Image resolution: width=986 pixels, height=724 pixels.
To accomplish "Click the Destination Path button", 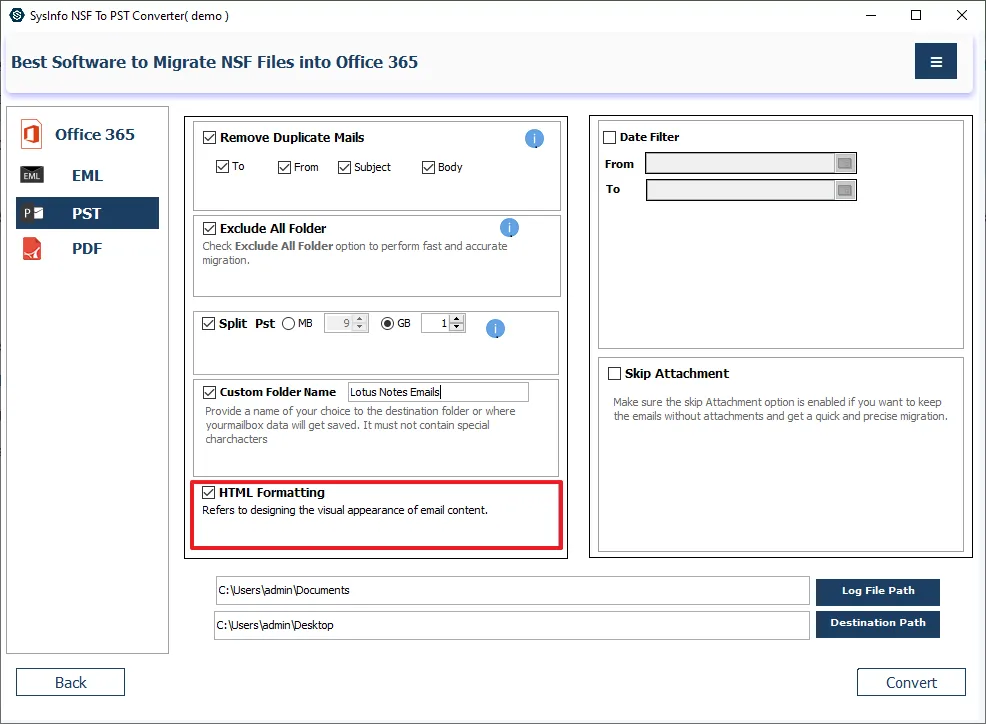I will (877, 623).
